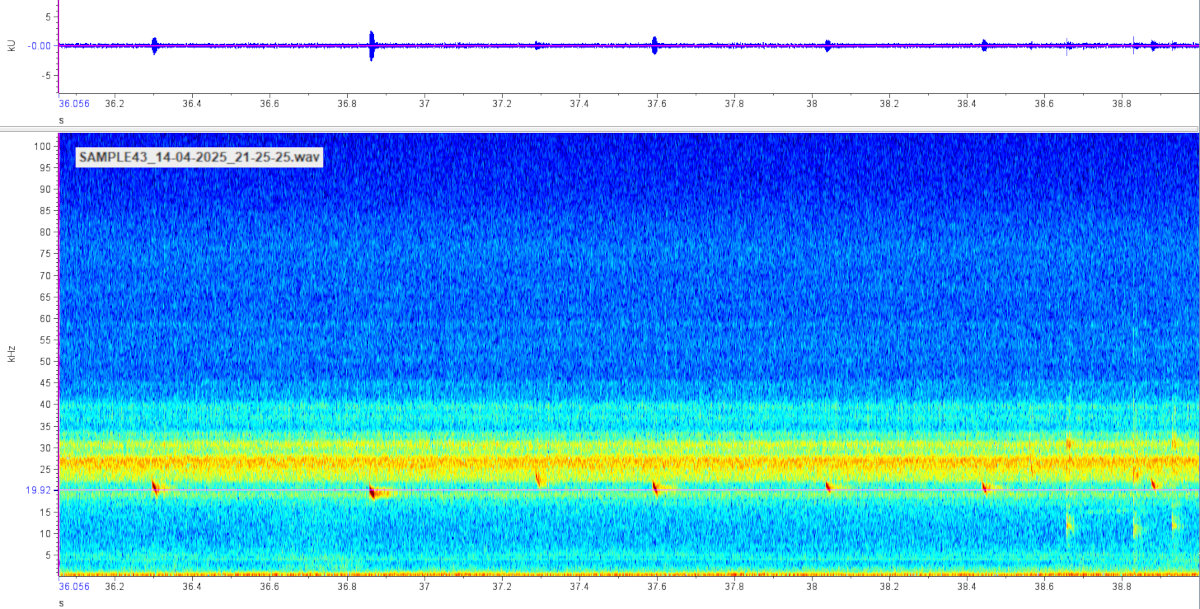Click the blue 36.056 start time on waveform axis
This screenshot has width=1200, height=609.
[x=74, y=103]
